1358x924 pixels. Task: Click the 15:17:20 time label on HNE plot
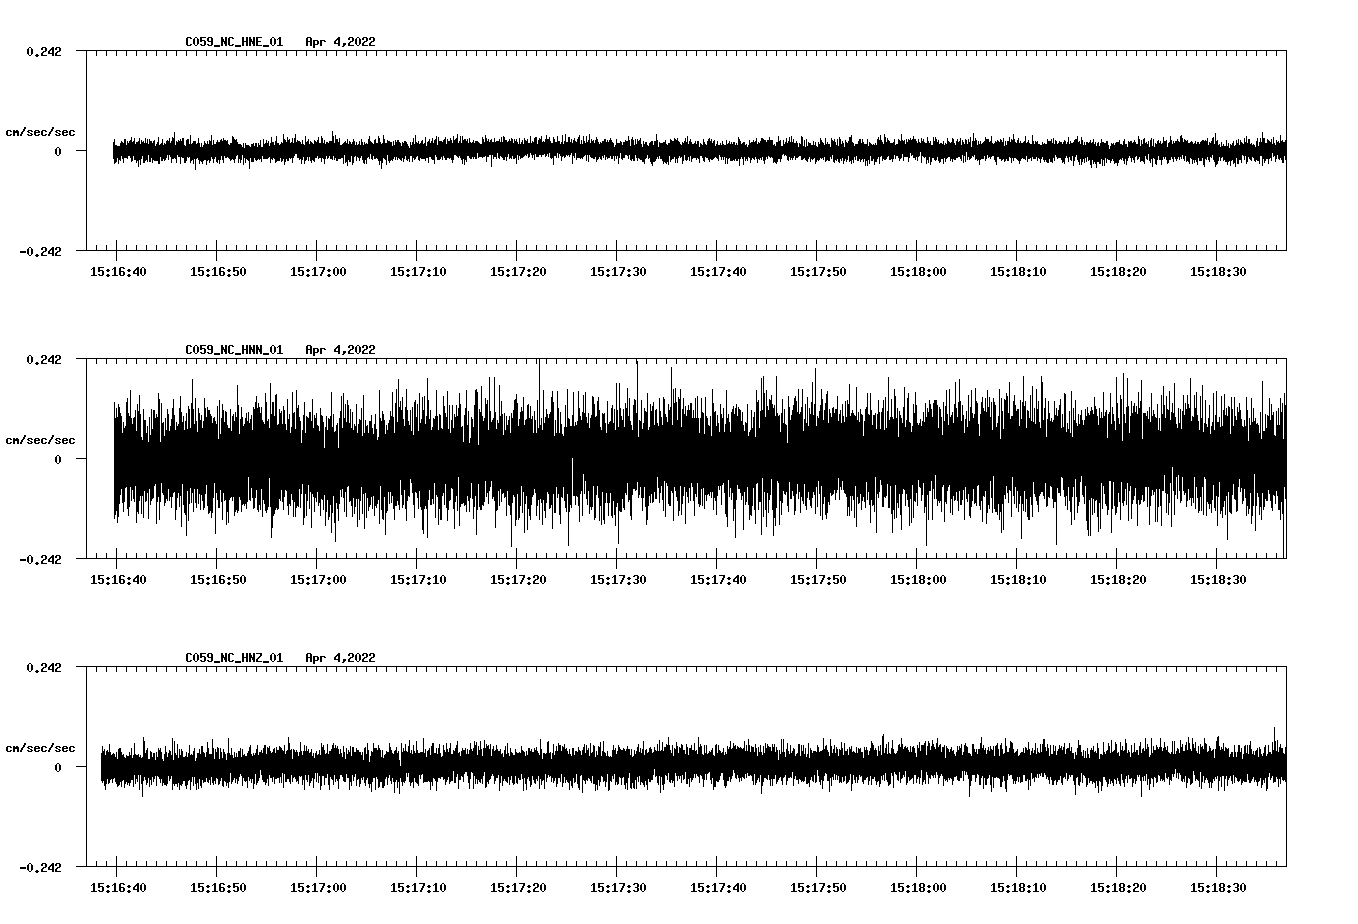[518, 272]
